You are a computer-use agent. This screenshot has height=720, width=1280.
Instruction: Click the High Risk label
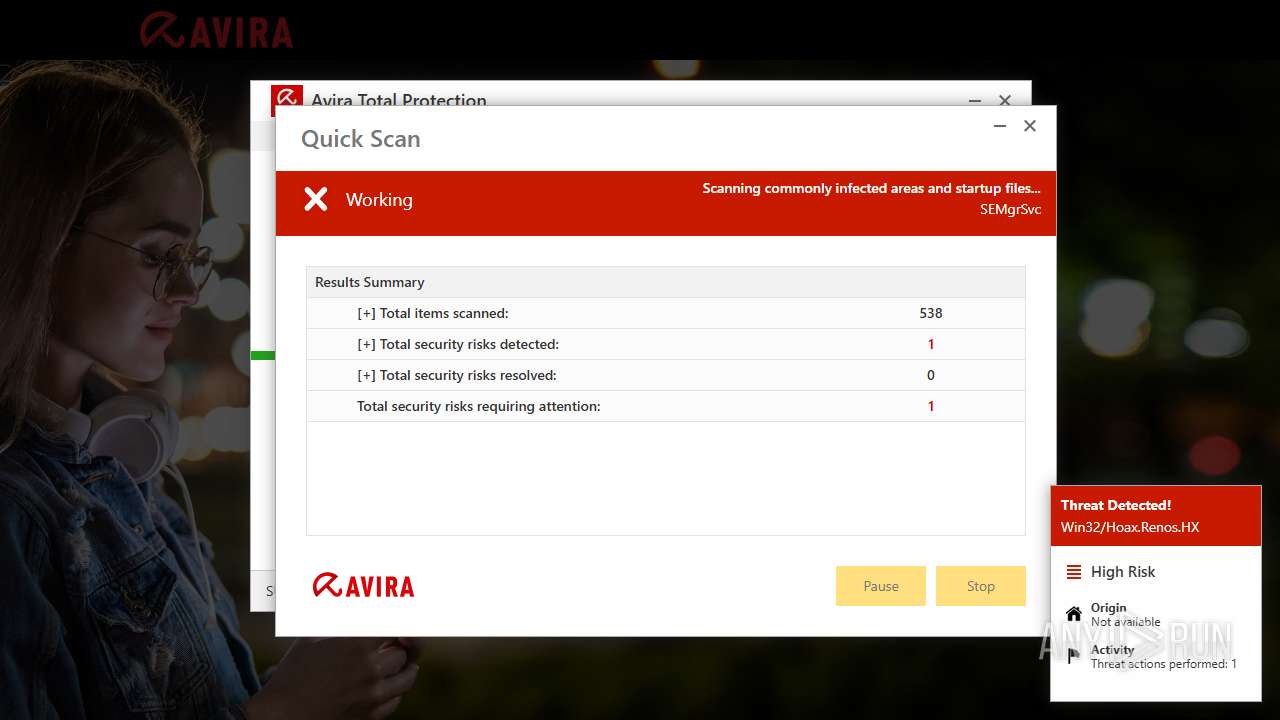(1123, 572)
